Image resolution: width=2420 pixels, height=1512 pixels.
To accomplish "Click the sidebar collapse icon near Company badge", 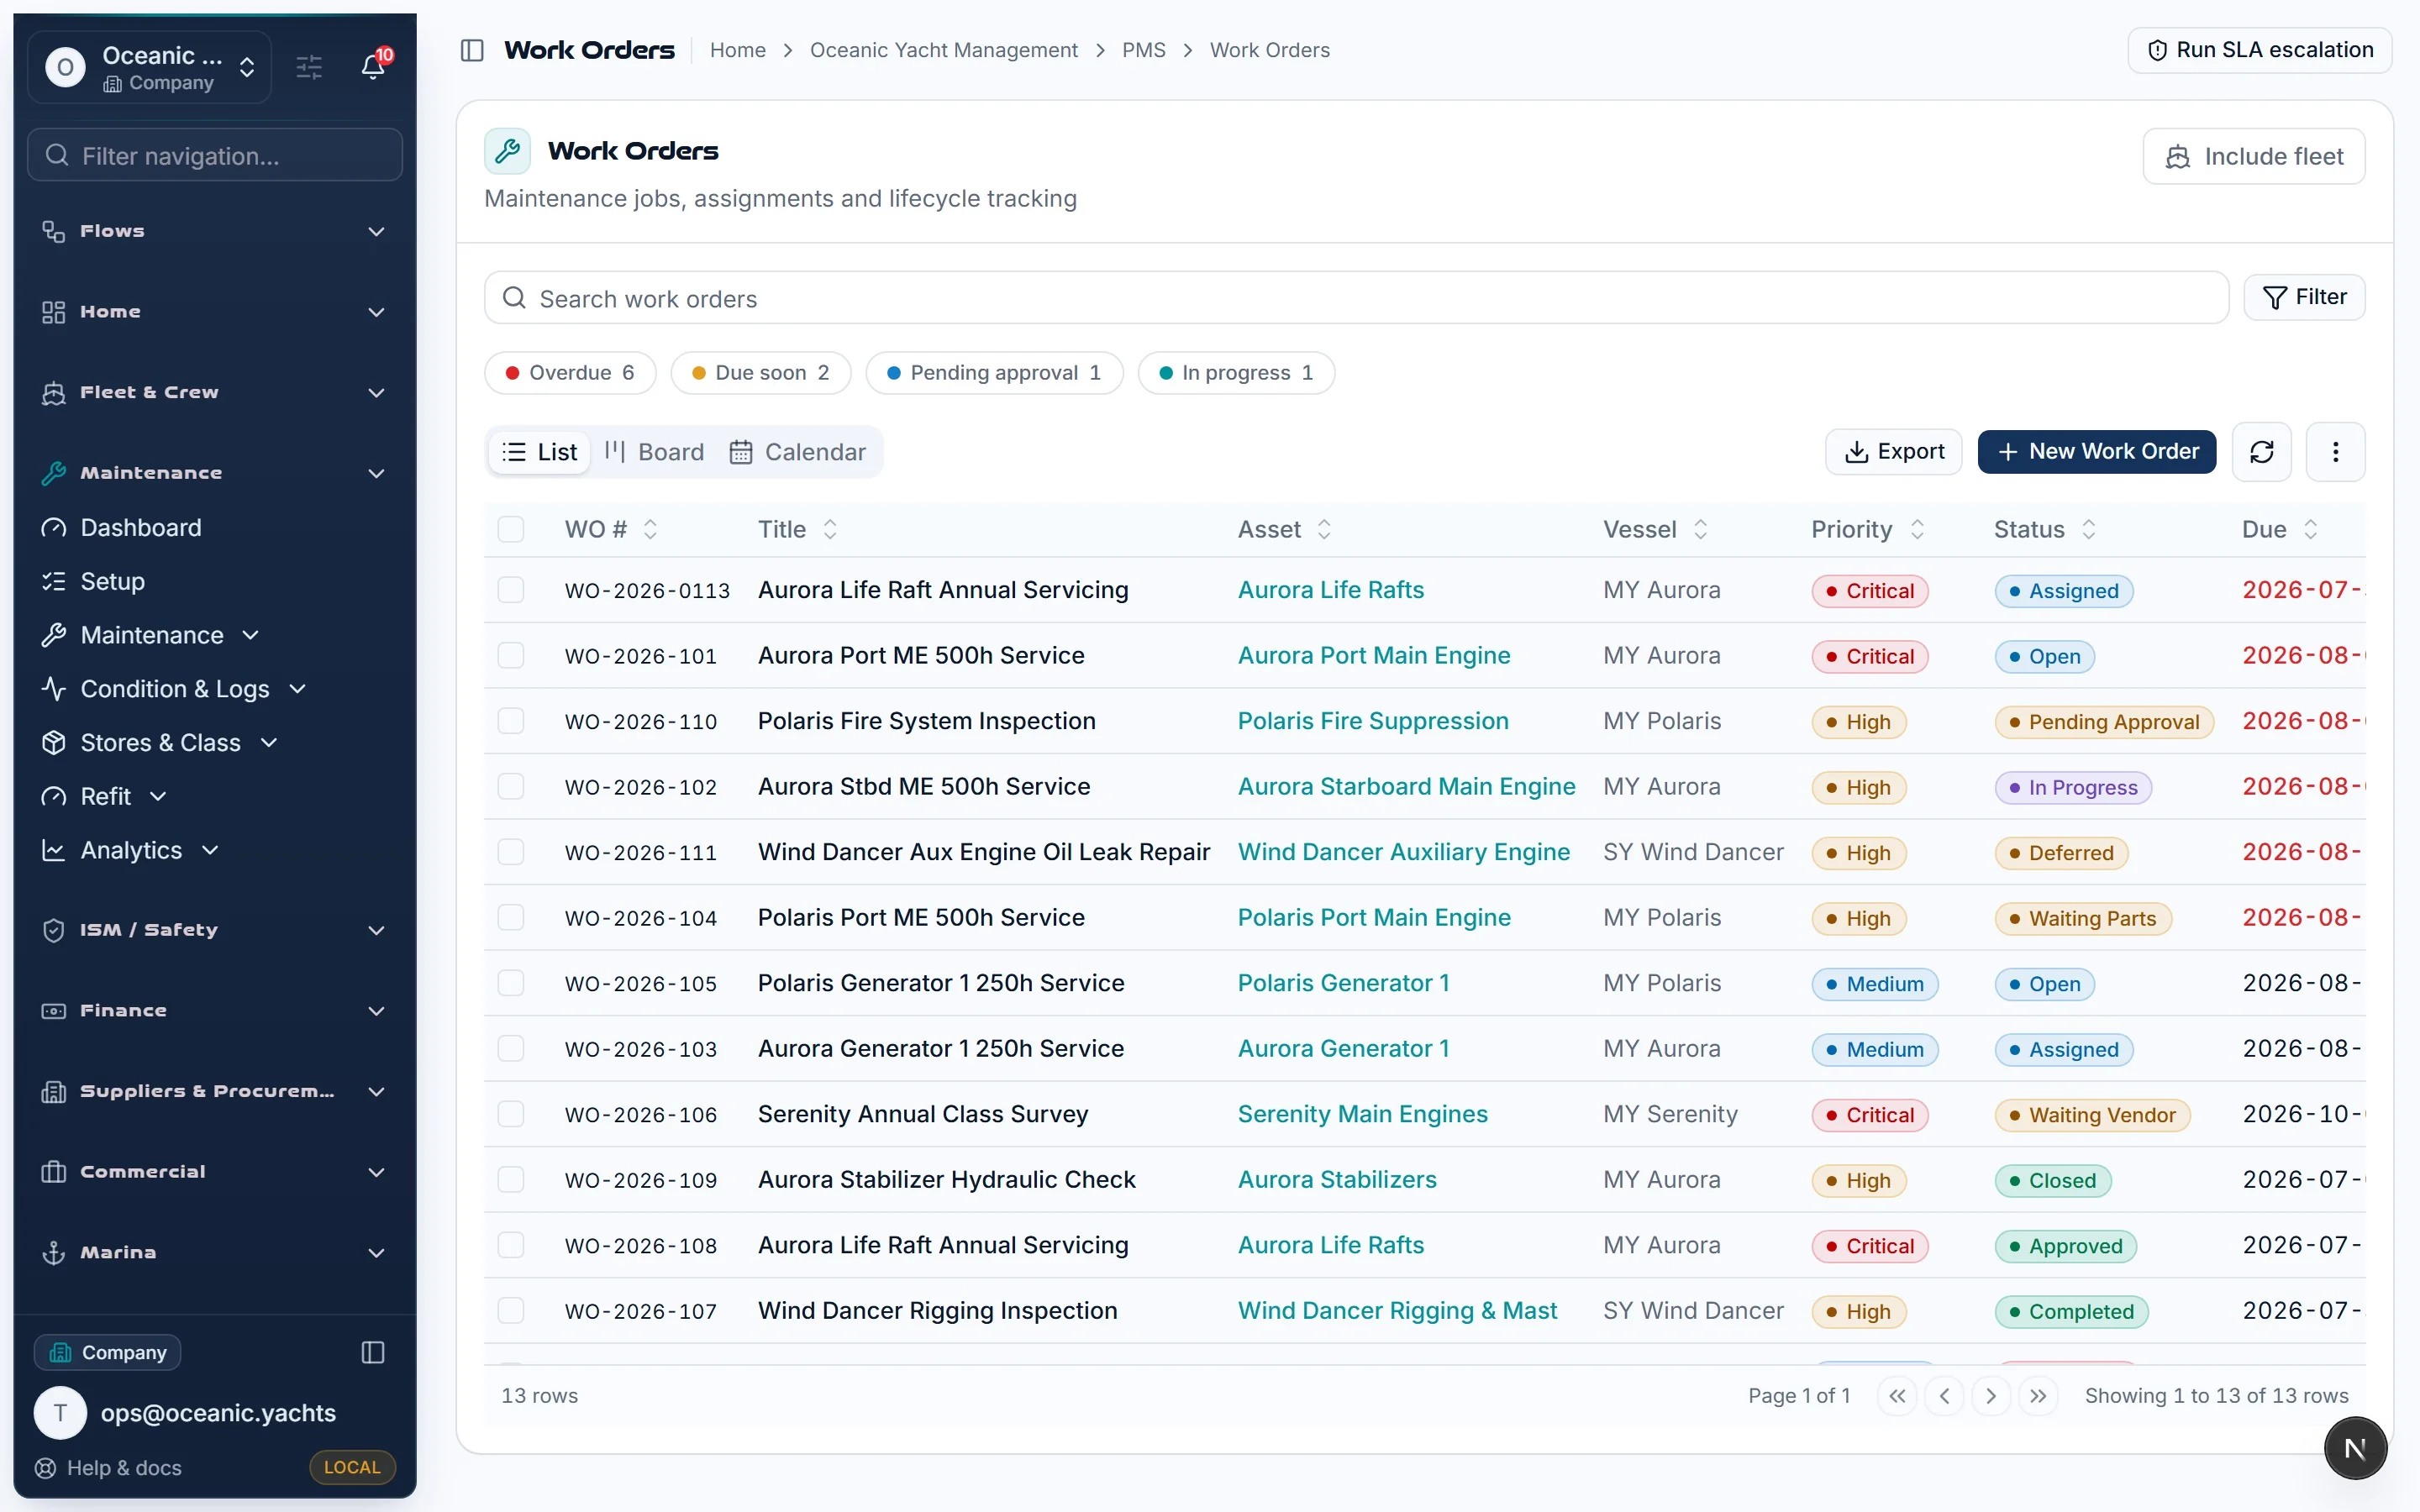I will click(373, 1352).
